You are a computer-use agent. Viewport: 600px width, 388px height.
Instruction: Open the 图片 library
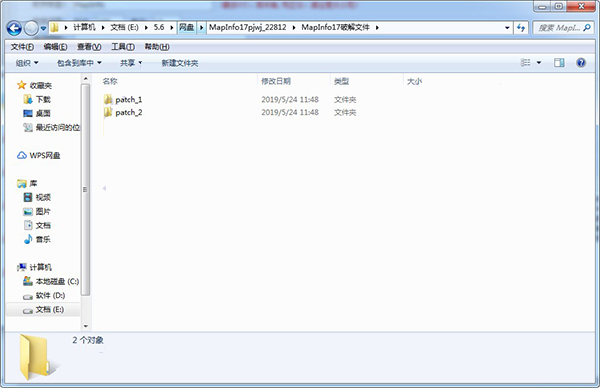pos(43,211)
